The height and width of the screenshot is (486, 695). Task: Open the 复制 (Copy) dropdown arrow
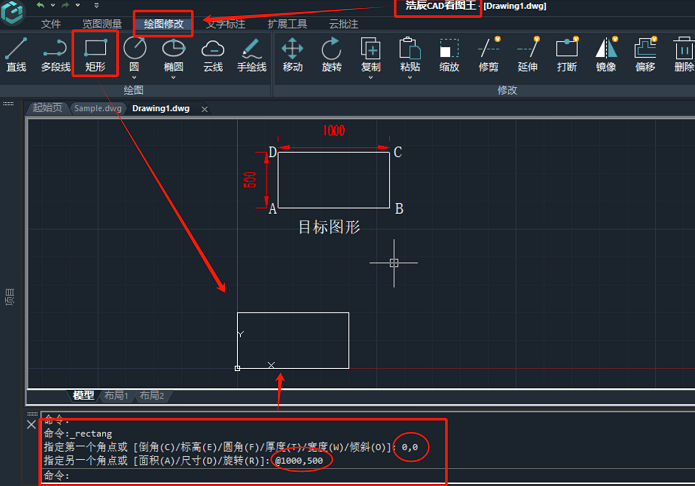click(370, 77)
